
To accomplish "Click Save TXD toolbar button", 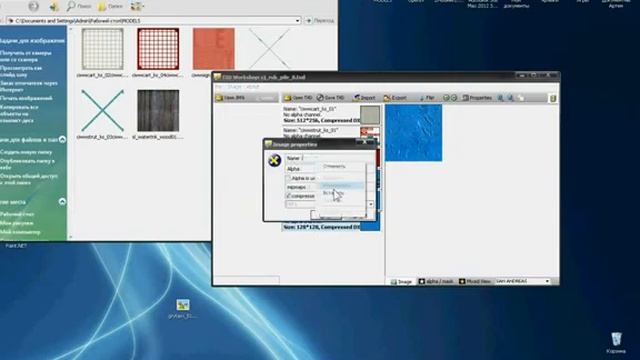I will point(331,98).
